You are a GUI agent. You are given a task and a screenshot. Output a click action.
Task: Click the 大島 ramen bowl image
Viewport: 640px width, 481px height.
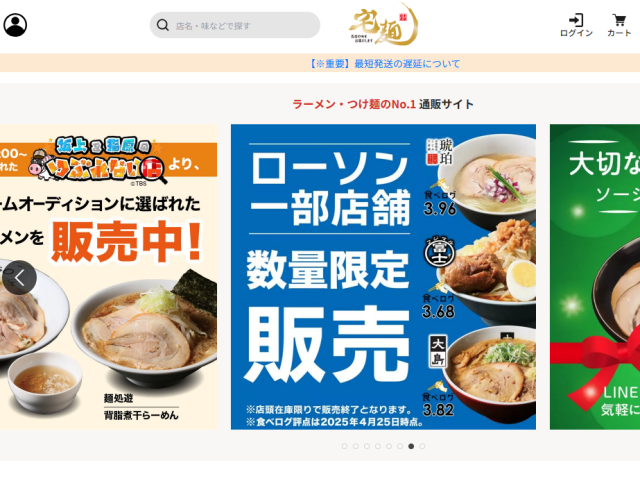491,372
